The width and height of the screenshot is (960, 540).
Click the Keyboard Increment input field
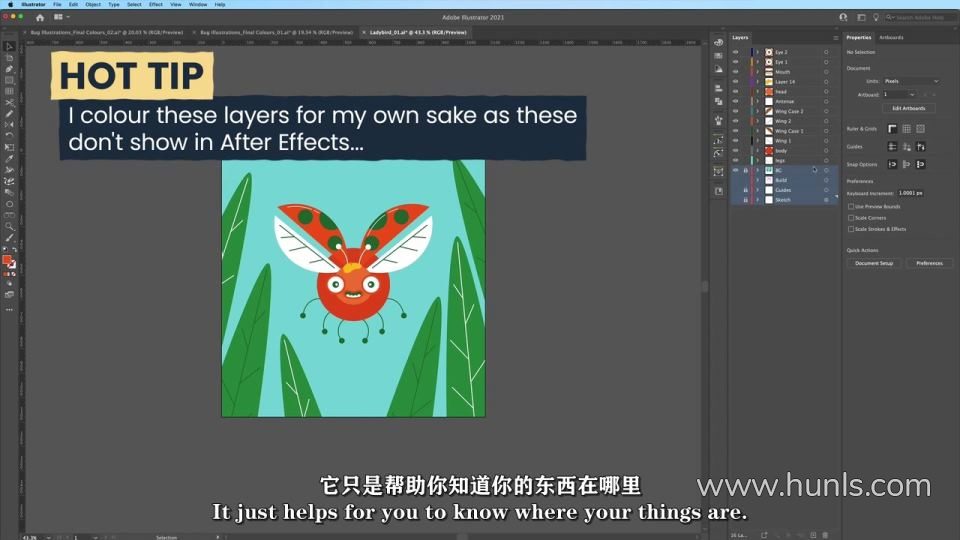click(x=910, y=193)
